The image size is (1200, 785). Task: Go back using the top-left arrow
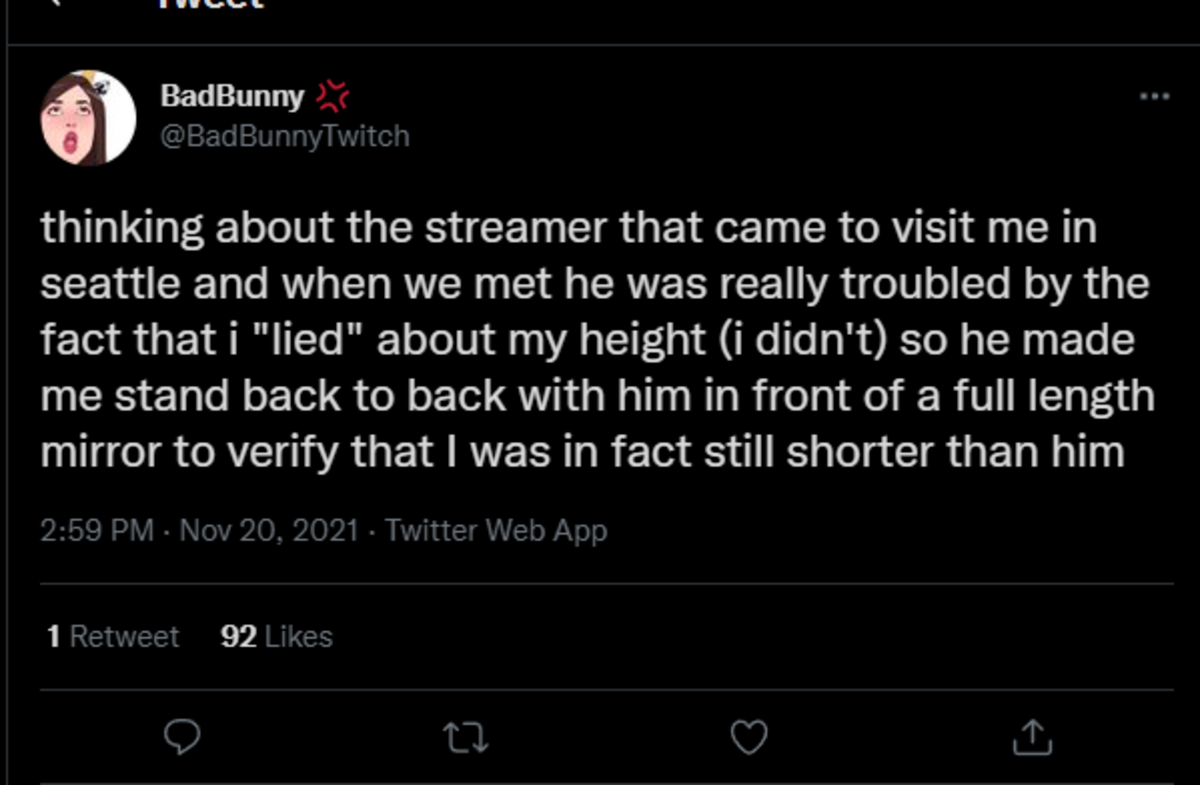(x=55, y=4)
